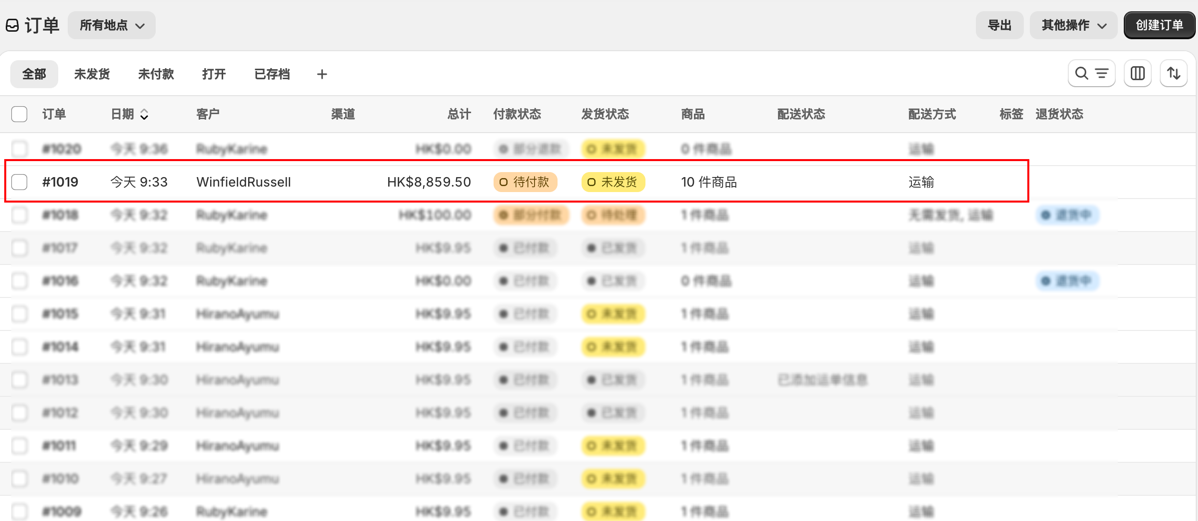Click the 未发货 badge on order #1019
The image size is (1198, 521).
(x=614, y=183)
